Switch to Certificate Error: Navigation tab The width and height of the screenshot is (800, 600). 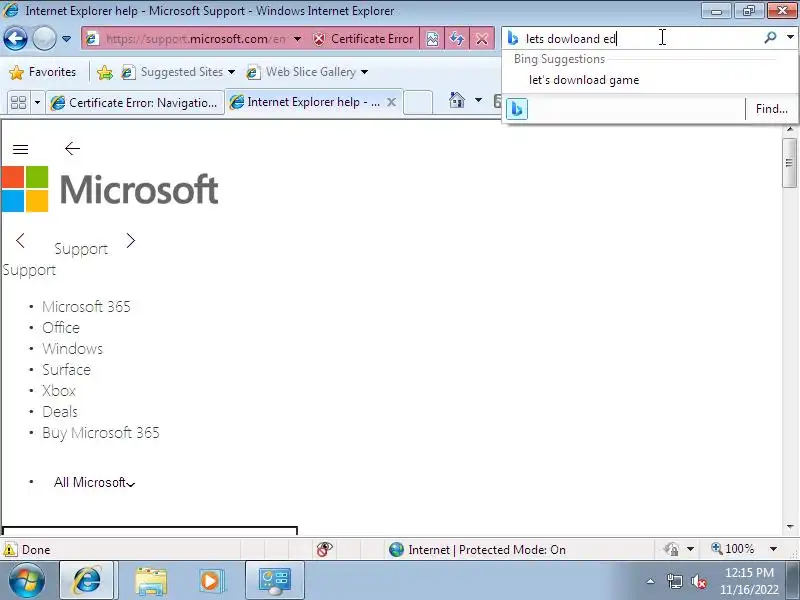pyautogui.click(x=135, y=103)
